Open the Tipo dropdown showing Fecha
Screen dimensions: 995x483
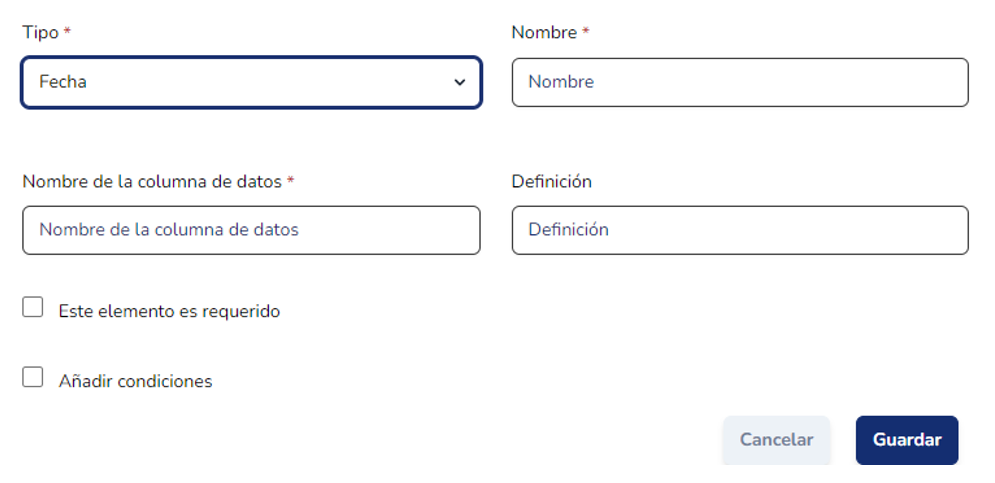click(x=250, y=82)
